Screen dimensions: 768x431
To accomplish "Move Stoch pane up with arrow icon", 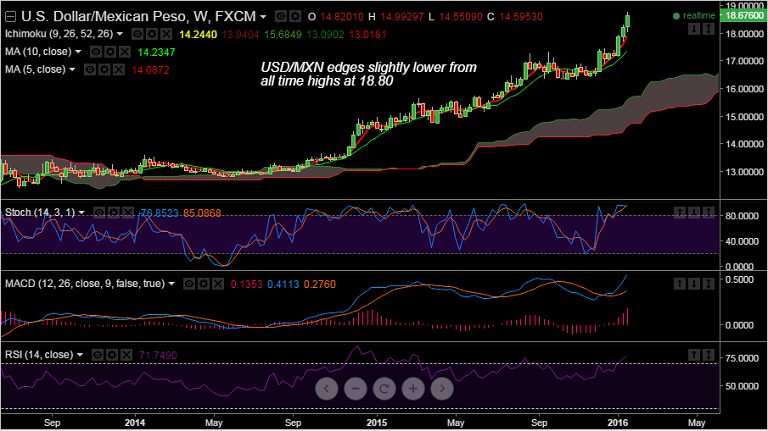I will [680, 212].
